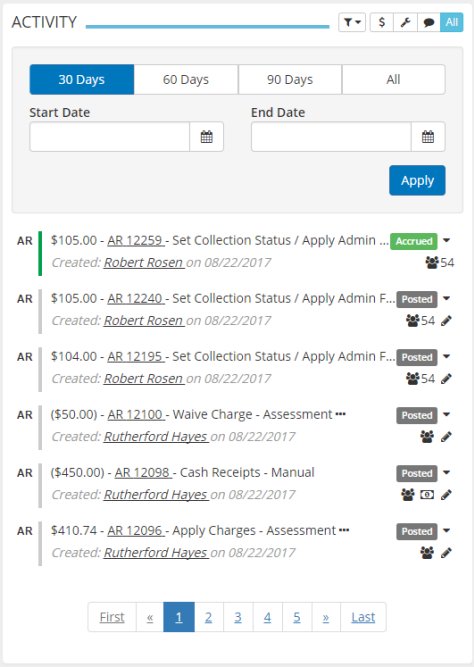Viewport: 474px width, 667px height.
Task: Open the AR 12240 link
Action: pyautogui.click(x=135, y=299)
